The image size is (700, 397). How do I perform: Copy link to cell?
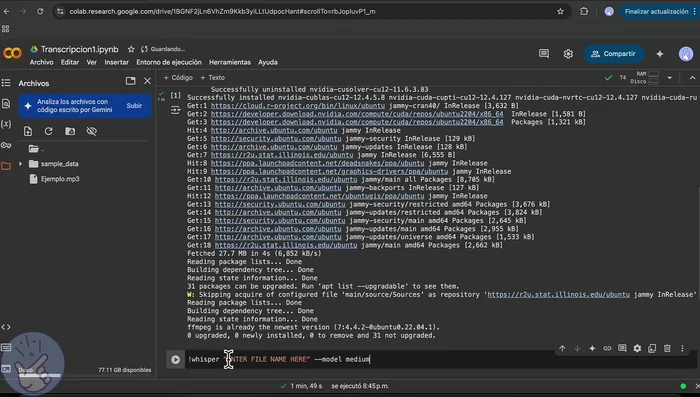click(607, 348)
